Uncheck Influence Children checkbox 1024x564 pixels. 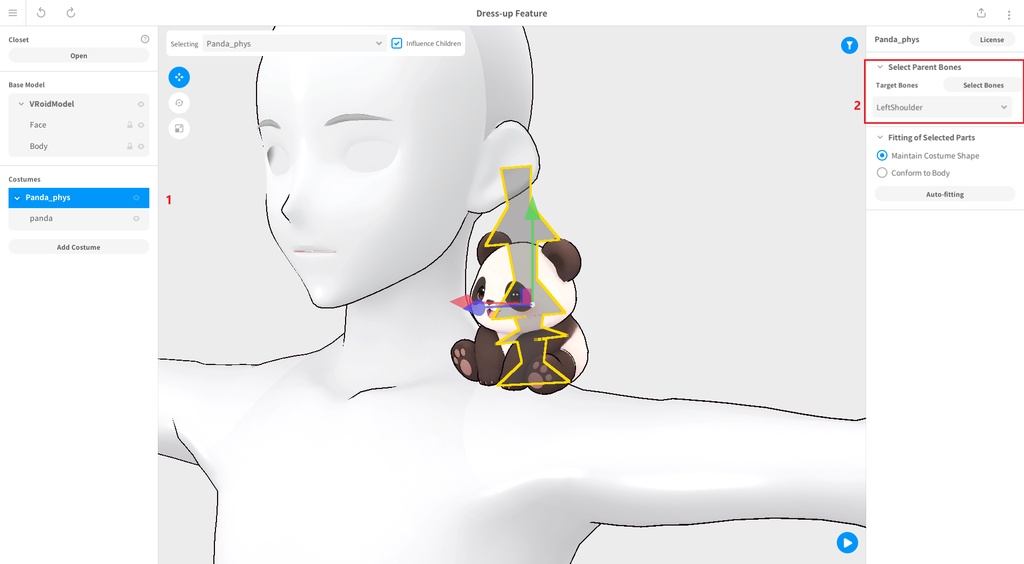[396, 43]
